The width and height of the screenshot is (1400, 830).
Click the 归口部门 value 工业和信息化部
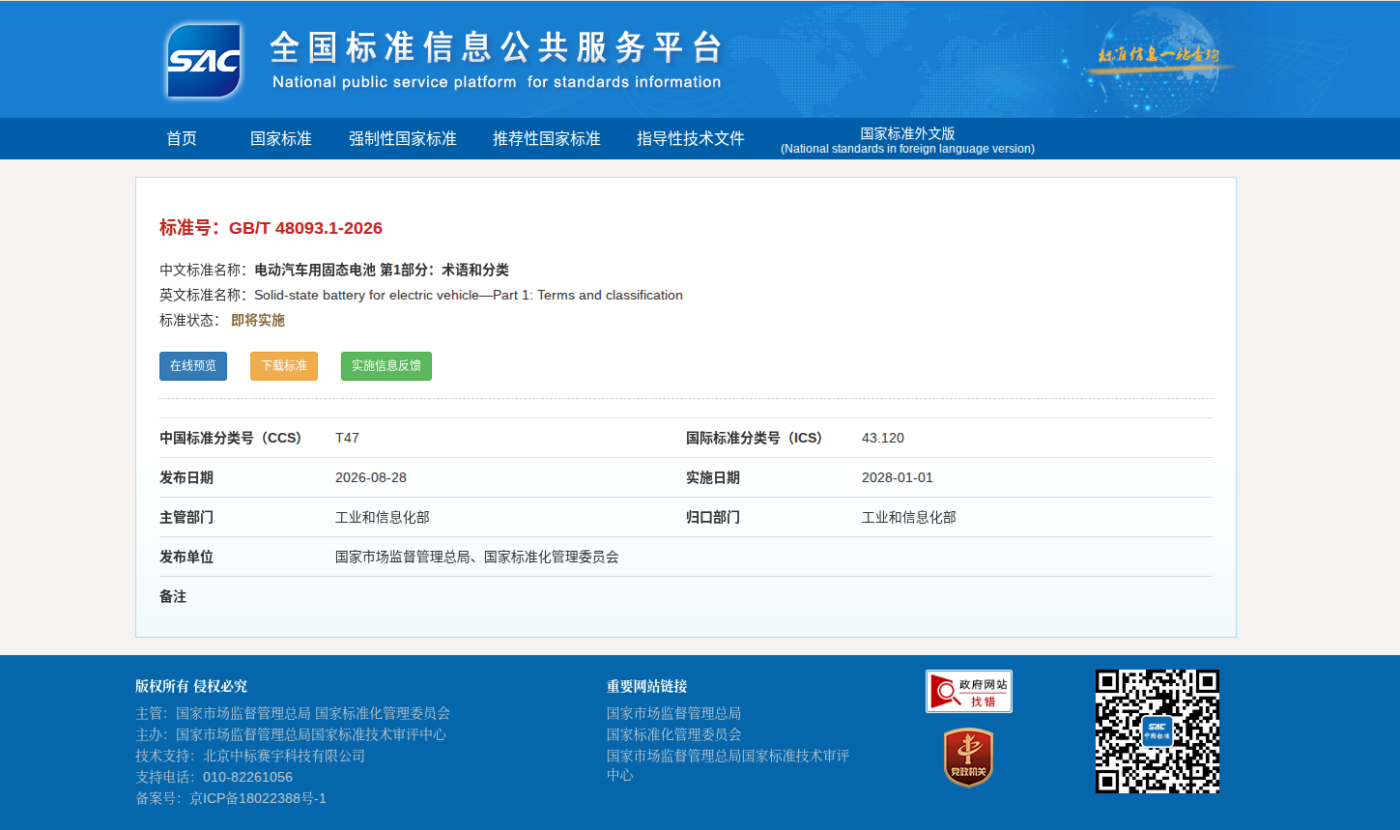[x=909, y=517]
